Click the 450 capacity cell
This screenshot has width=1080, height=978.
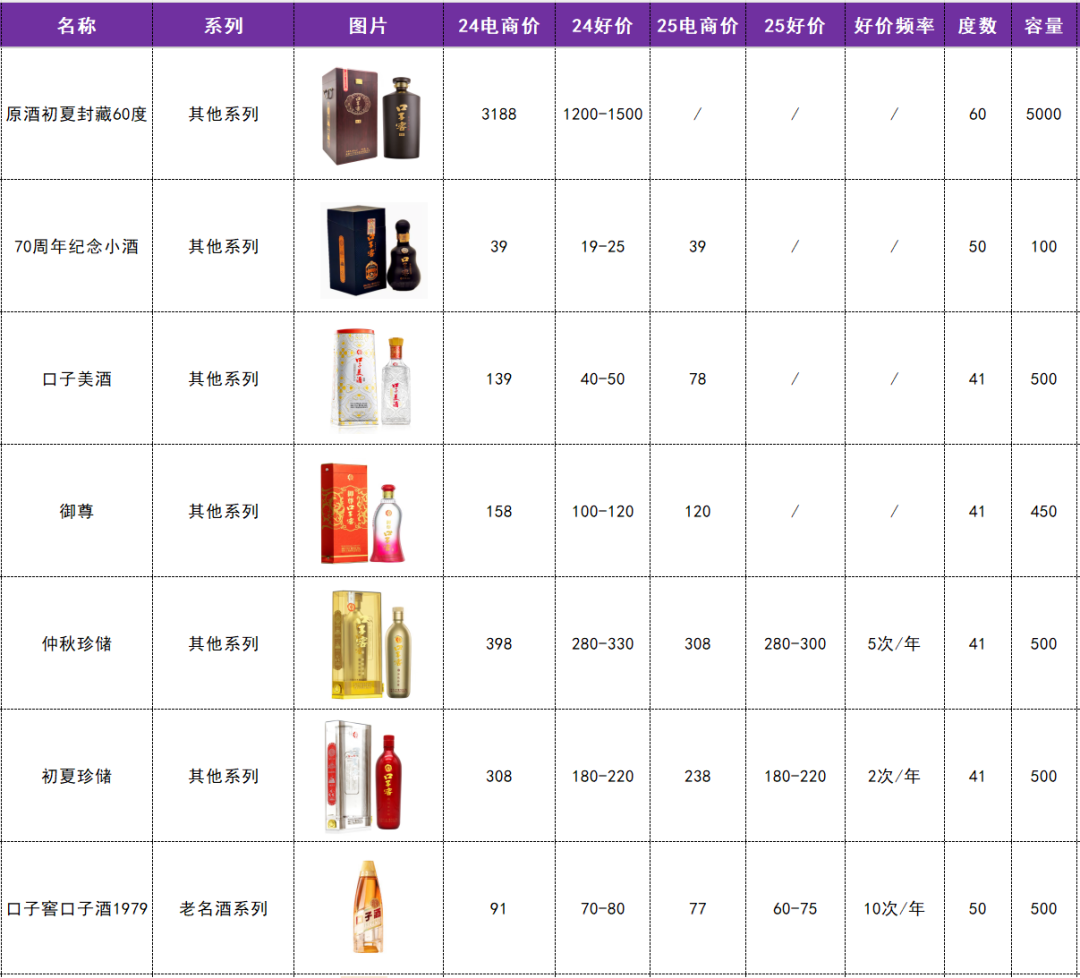[x=1044, y=511]
